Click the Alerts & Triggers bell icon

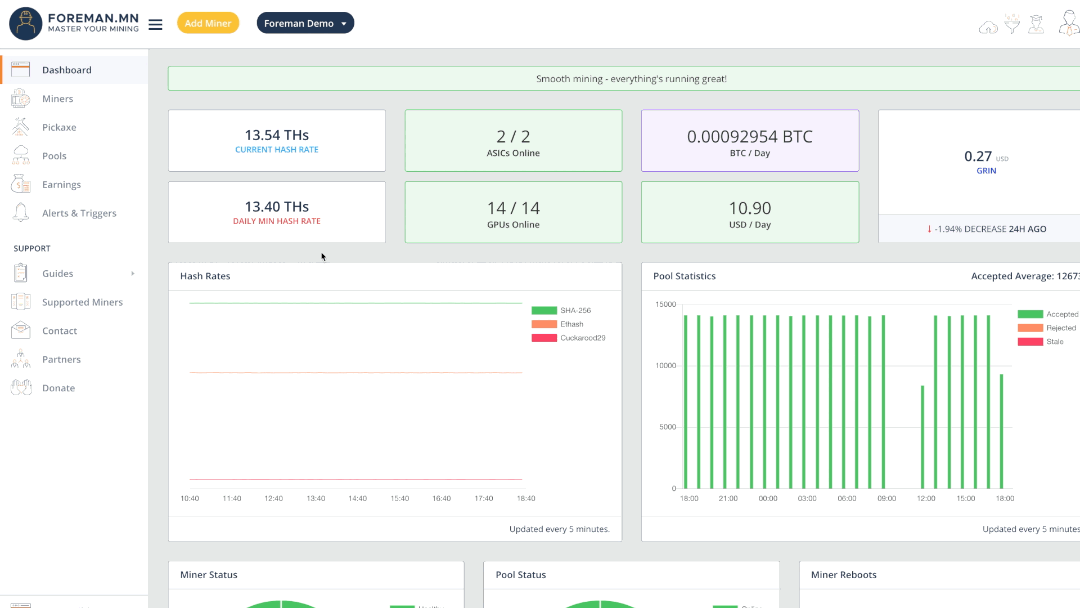tap(21, 213)
